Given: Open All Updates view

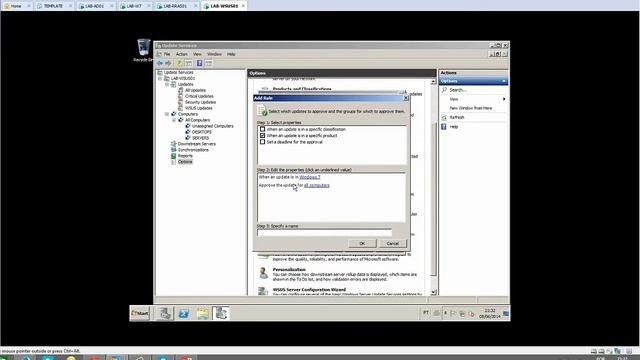Looking at the screenshot, I should (x=195, y=90).
